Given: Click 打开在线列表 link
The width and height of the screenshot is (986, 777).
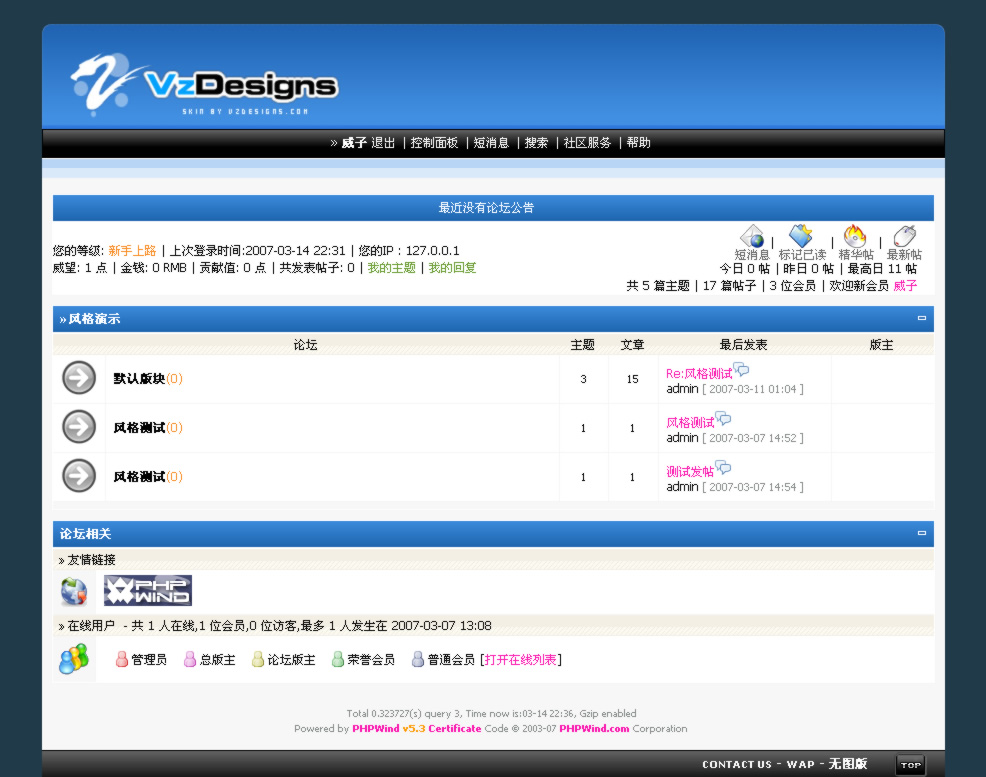Looking at the screenshot, I should (x=521, y=659).
